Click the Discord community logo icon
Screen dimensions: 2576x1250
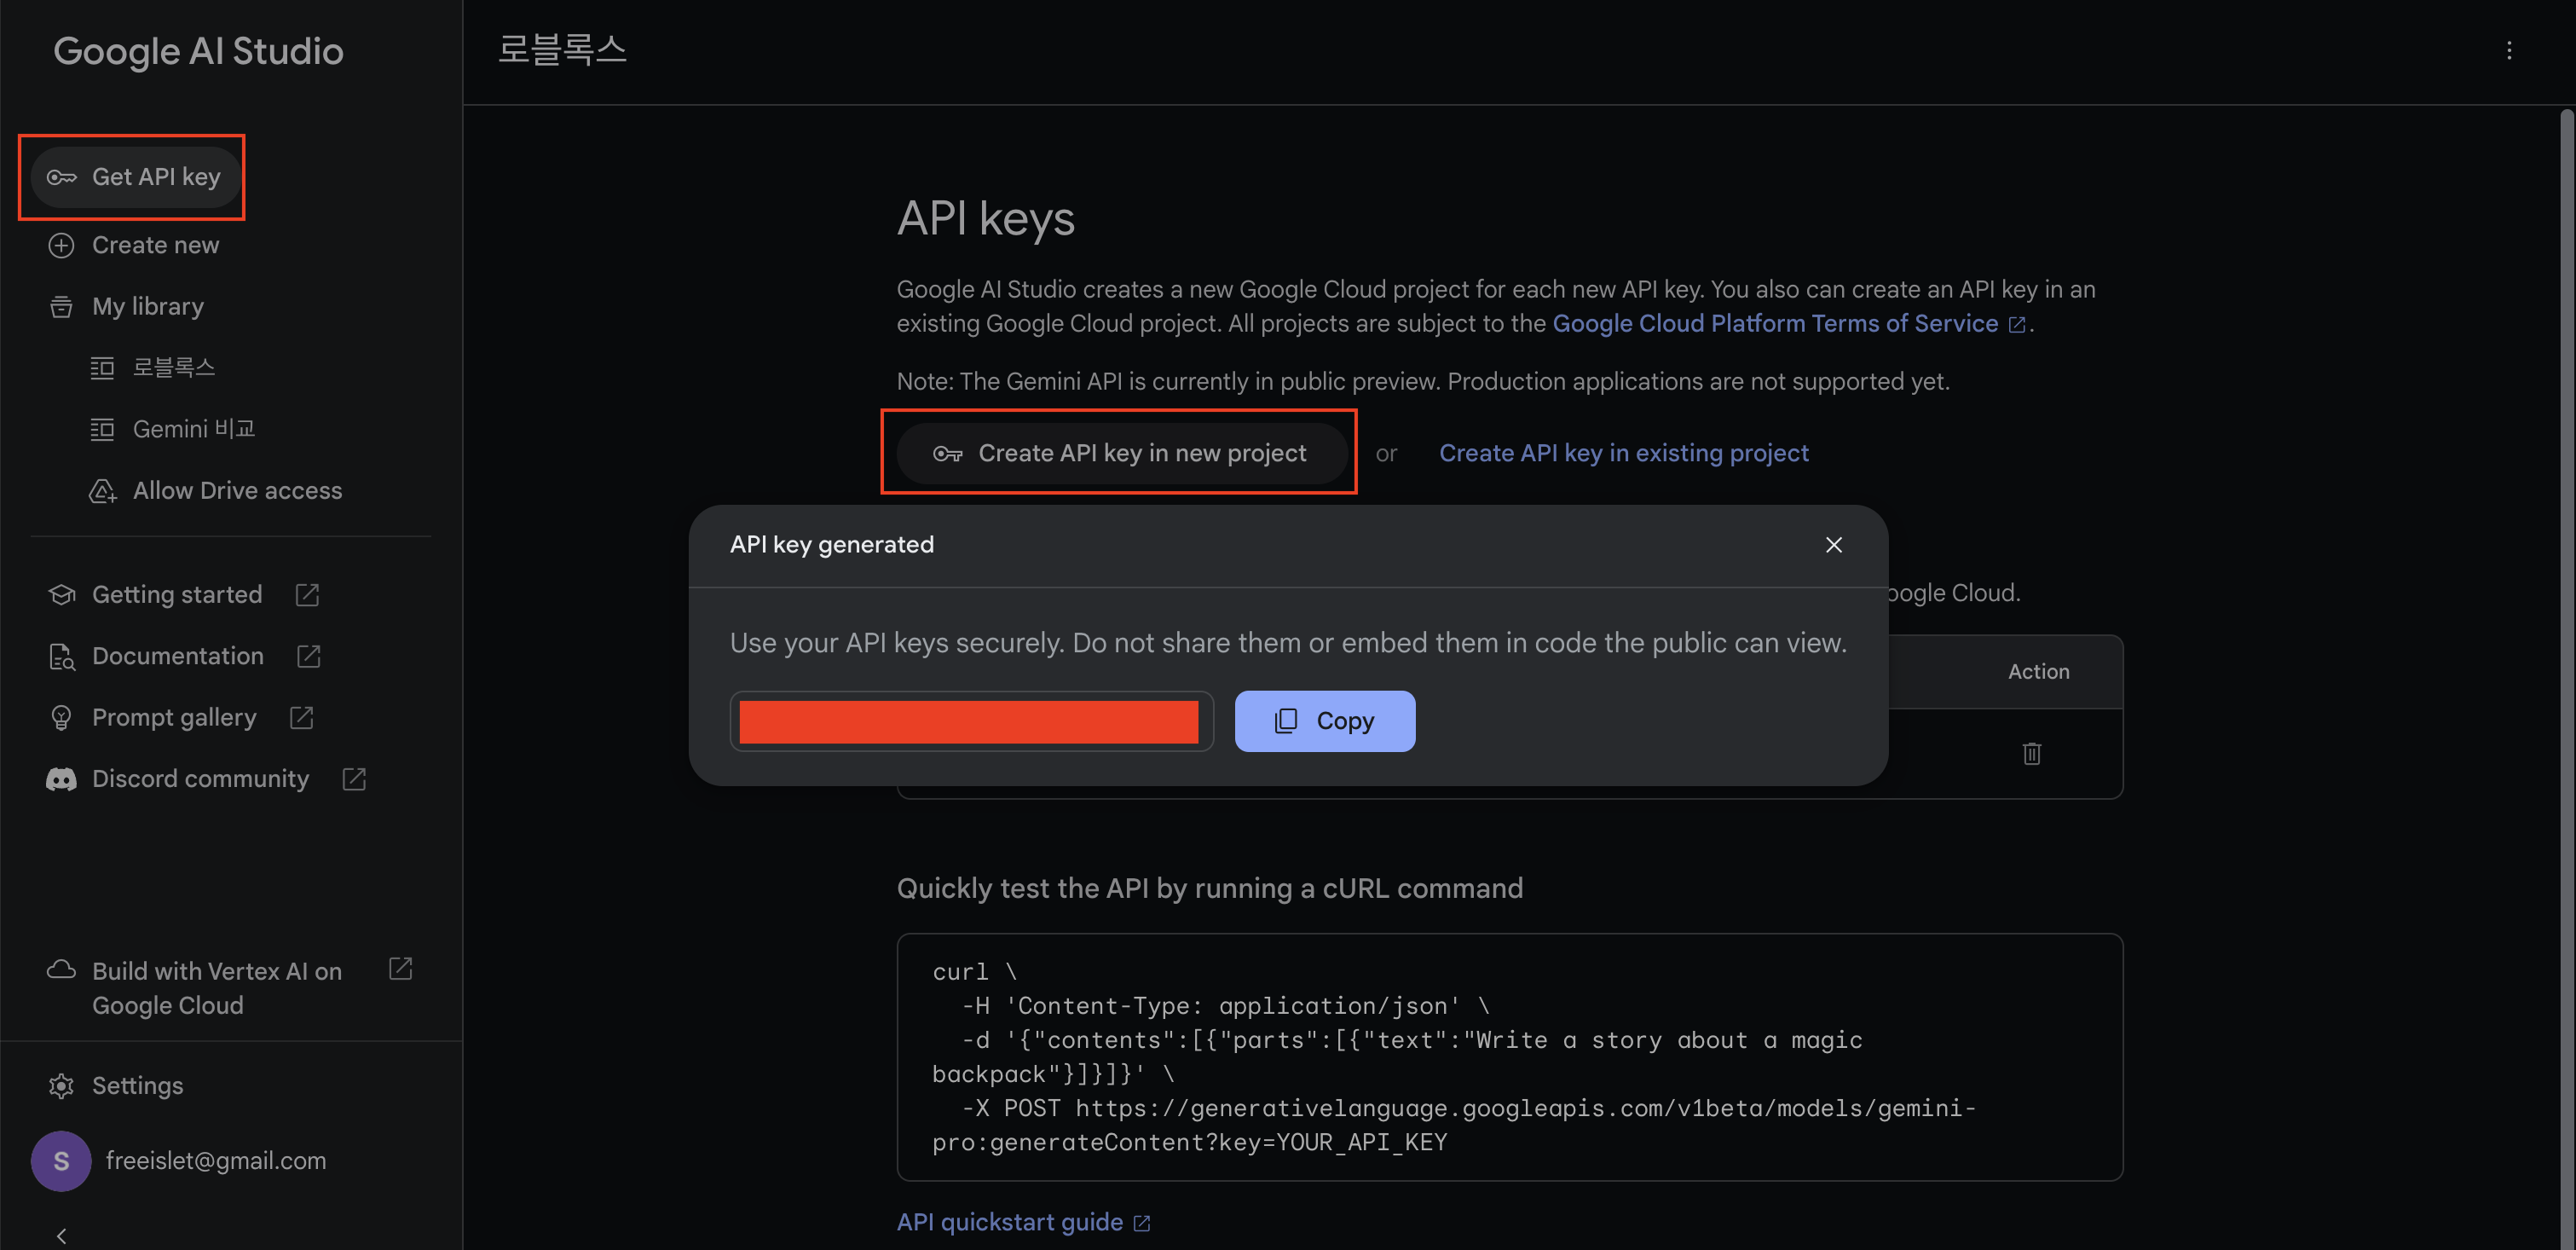point(61,779)
